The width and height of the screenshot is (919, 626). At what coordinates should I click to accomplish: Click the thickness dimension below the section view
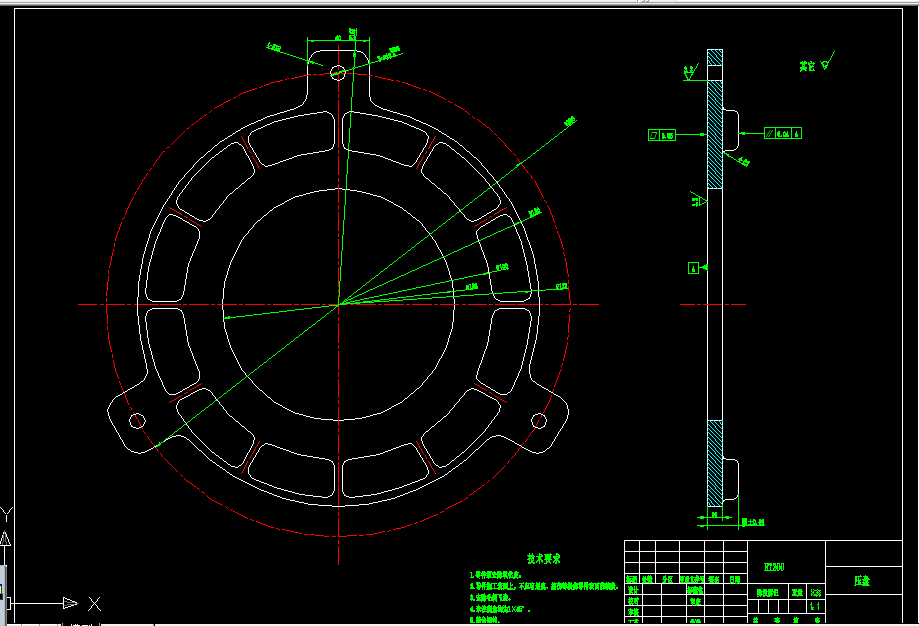714,515
